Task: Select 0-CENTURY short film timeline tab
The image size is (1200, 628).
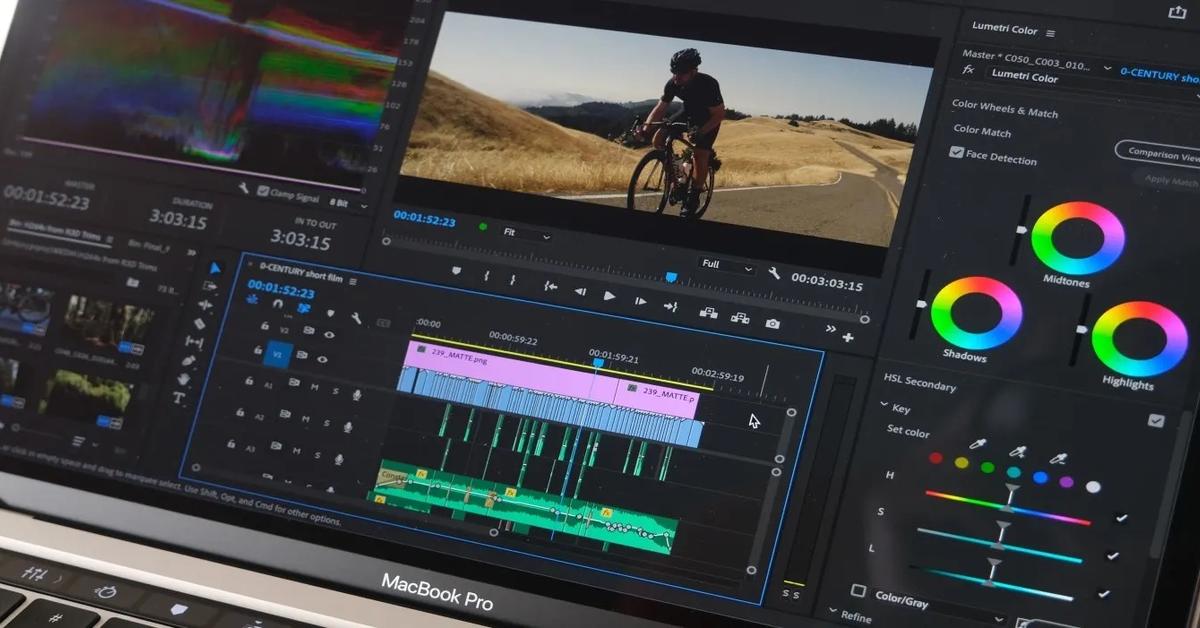Action: 301,272
